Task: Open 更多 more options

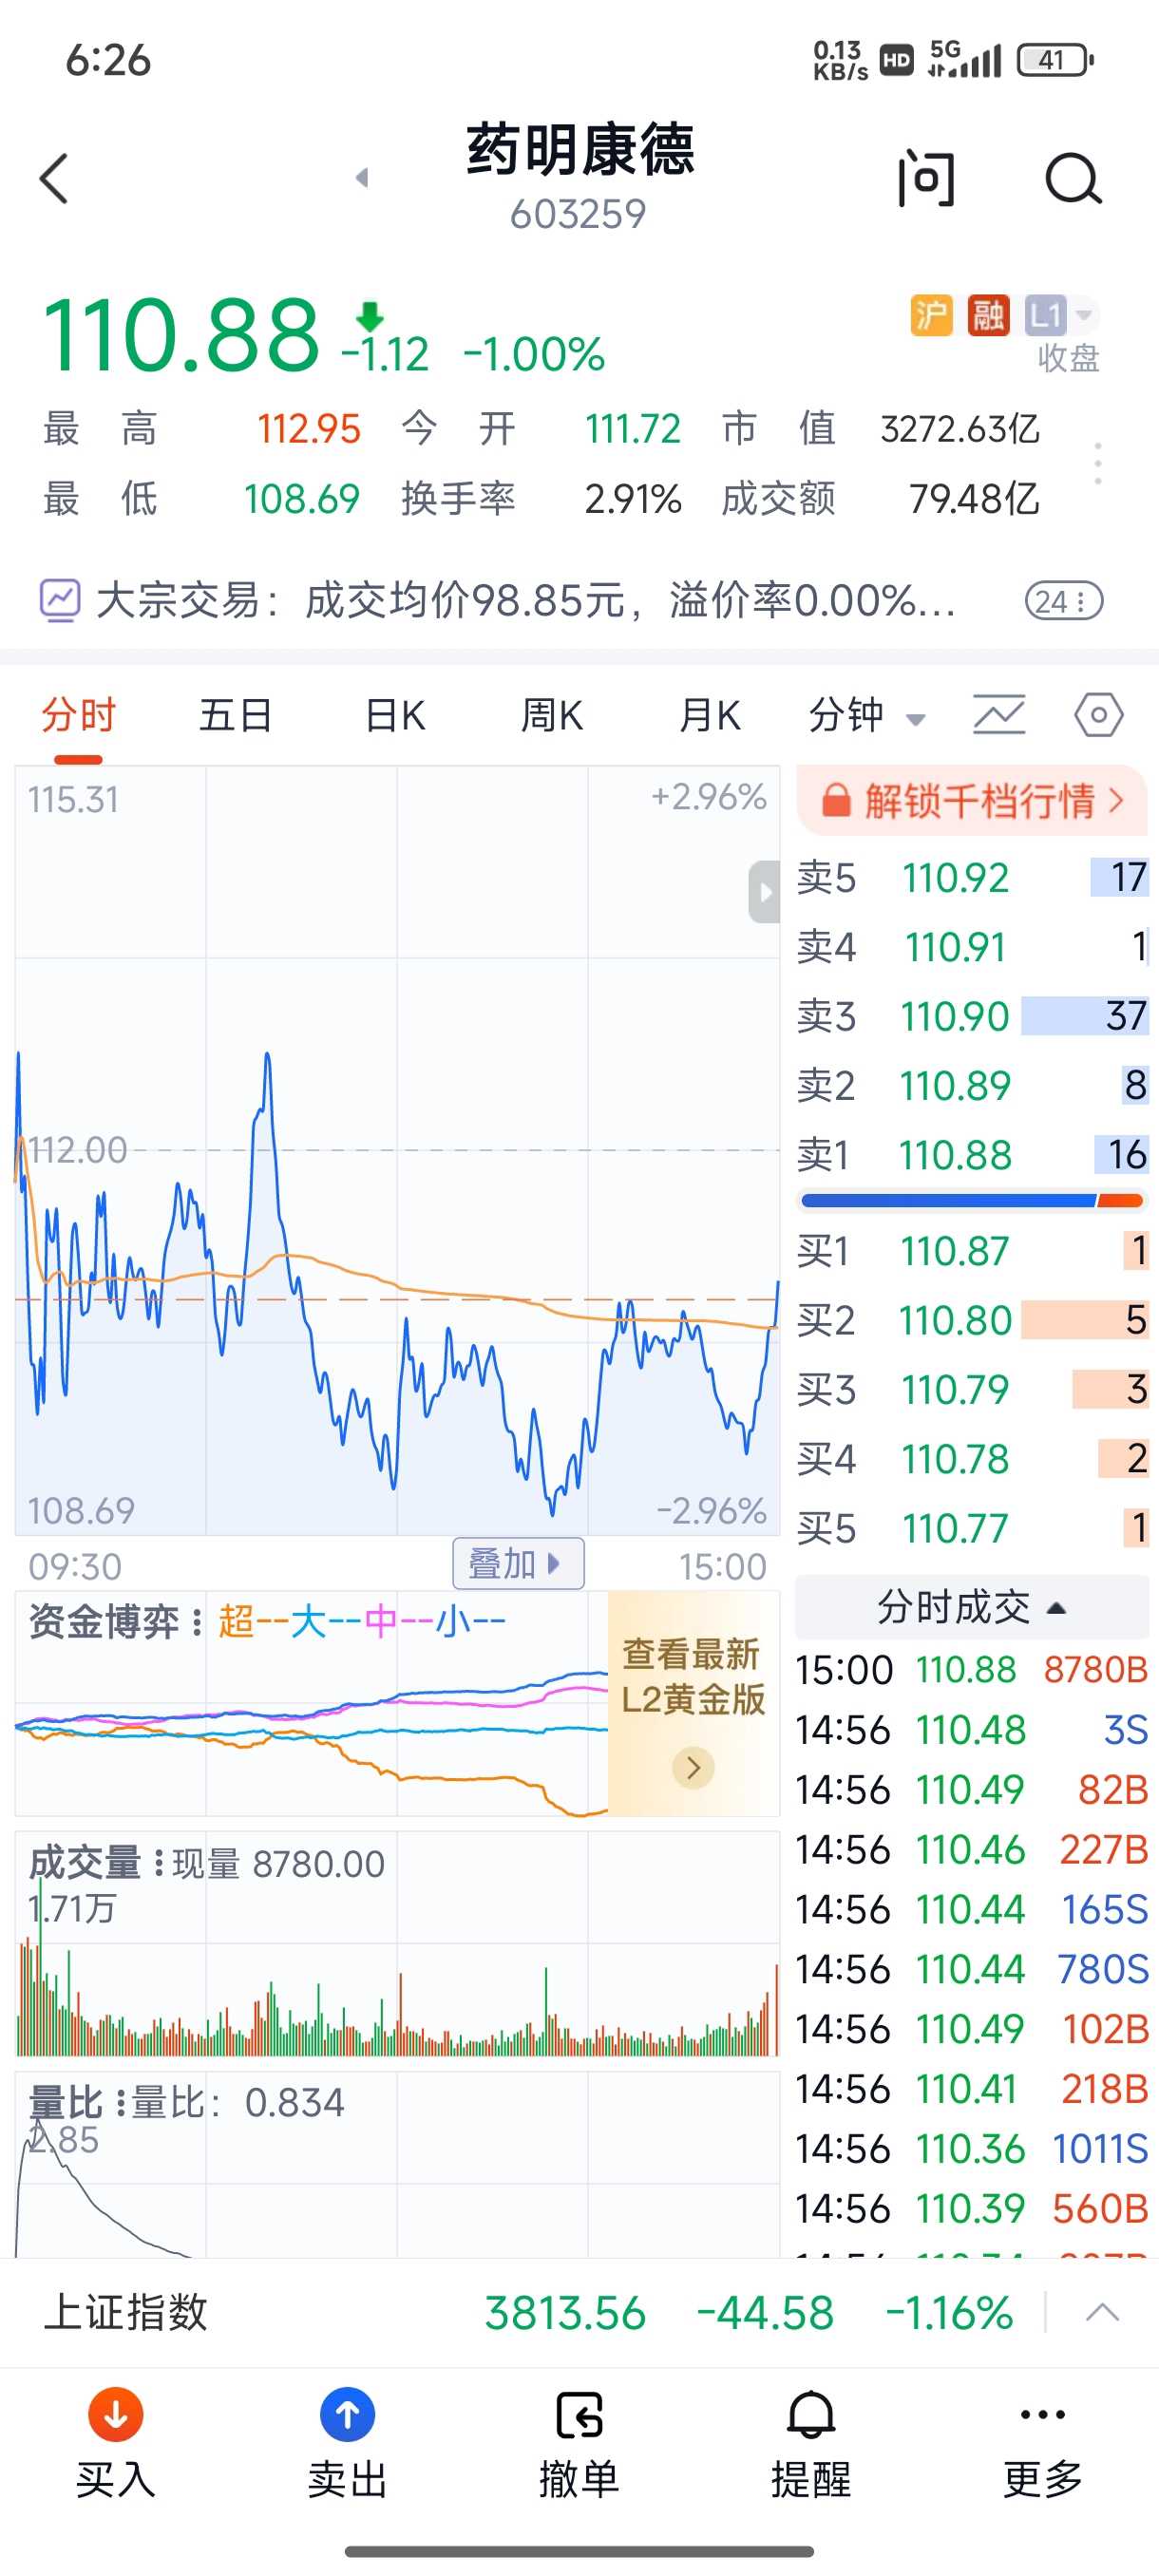Action: pos(1042,2443)
